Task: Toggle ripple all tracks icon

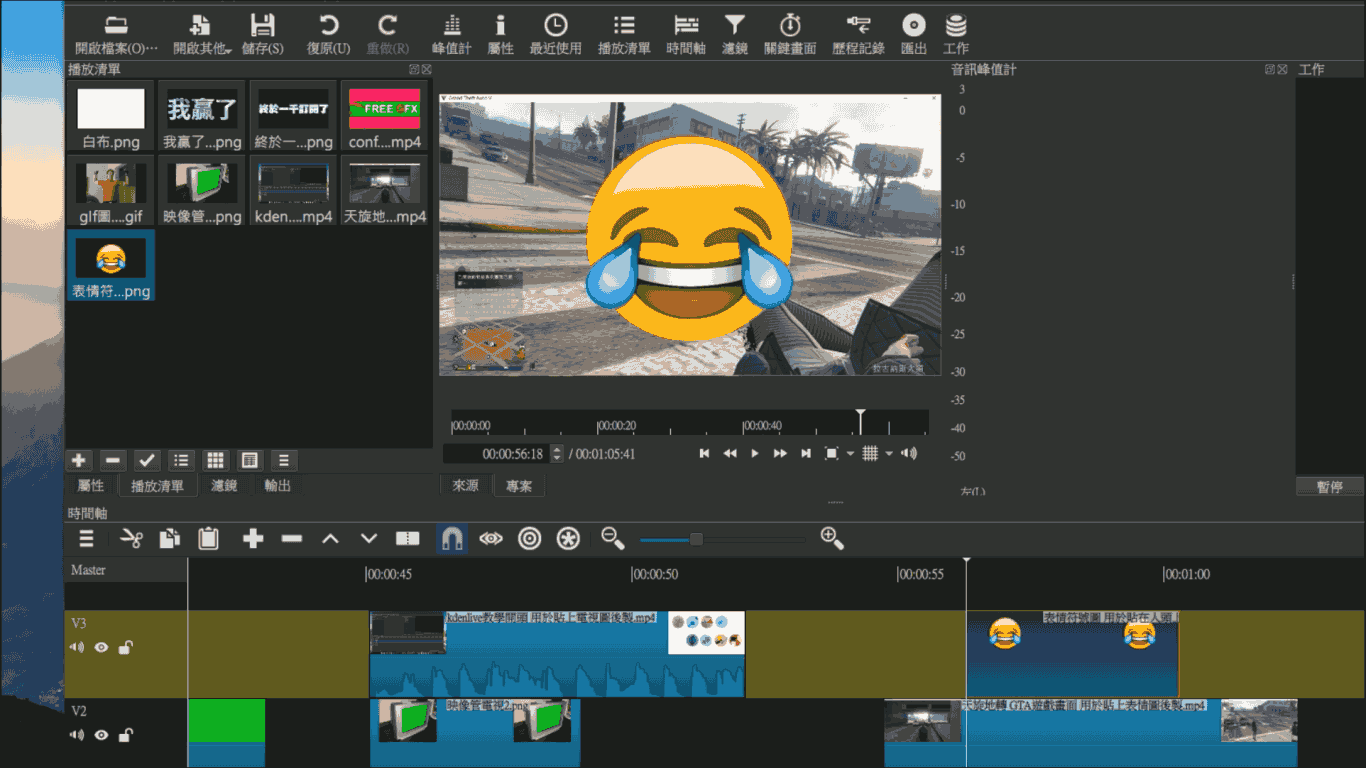Action: coord(568,539)
